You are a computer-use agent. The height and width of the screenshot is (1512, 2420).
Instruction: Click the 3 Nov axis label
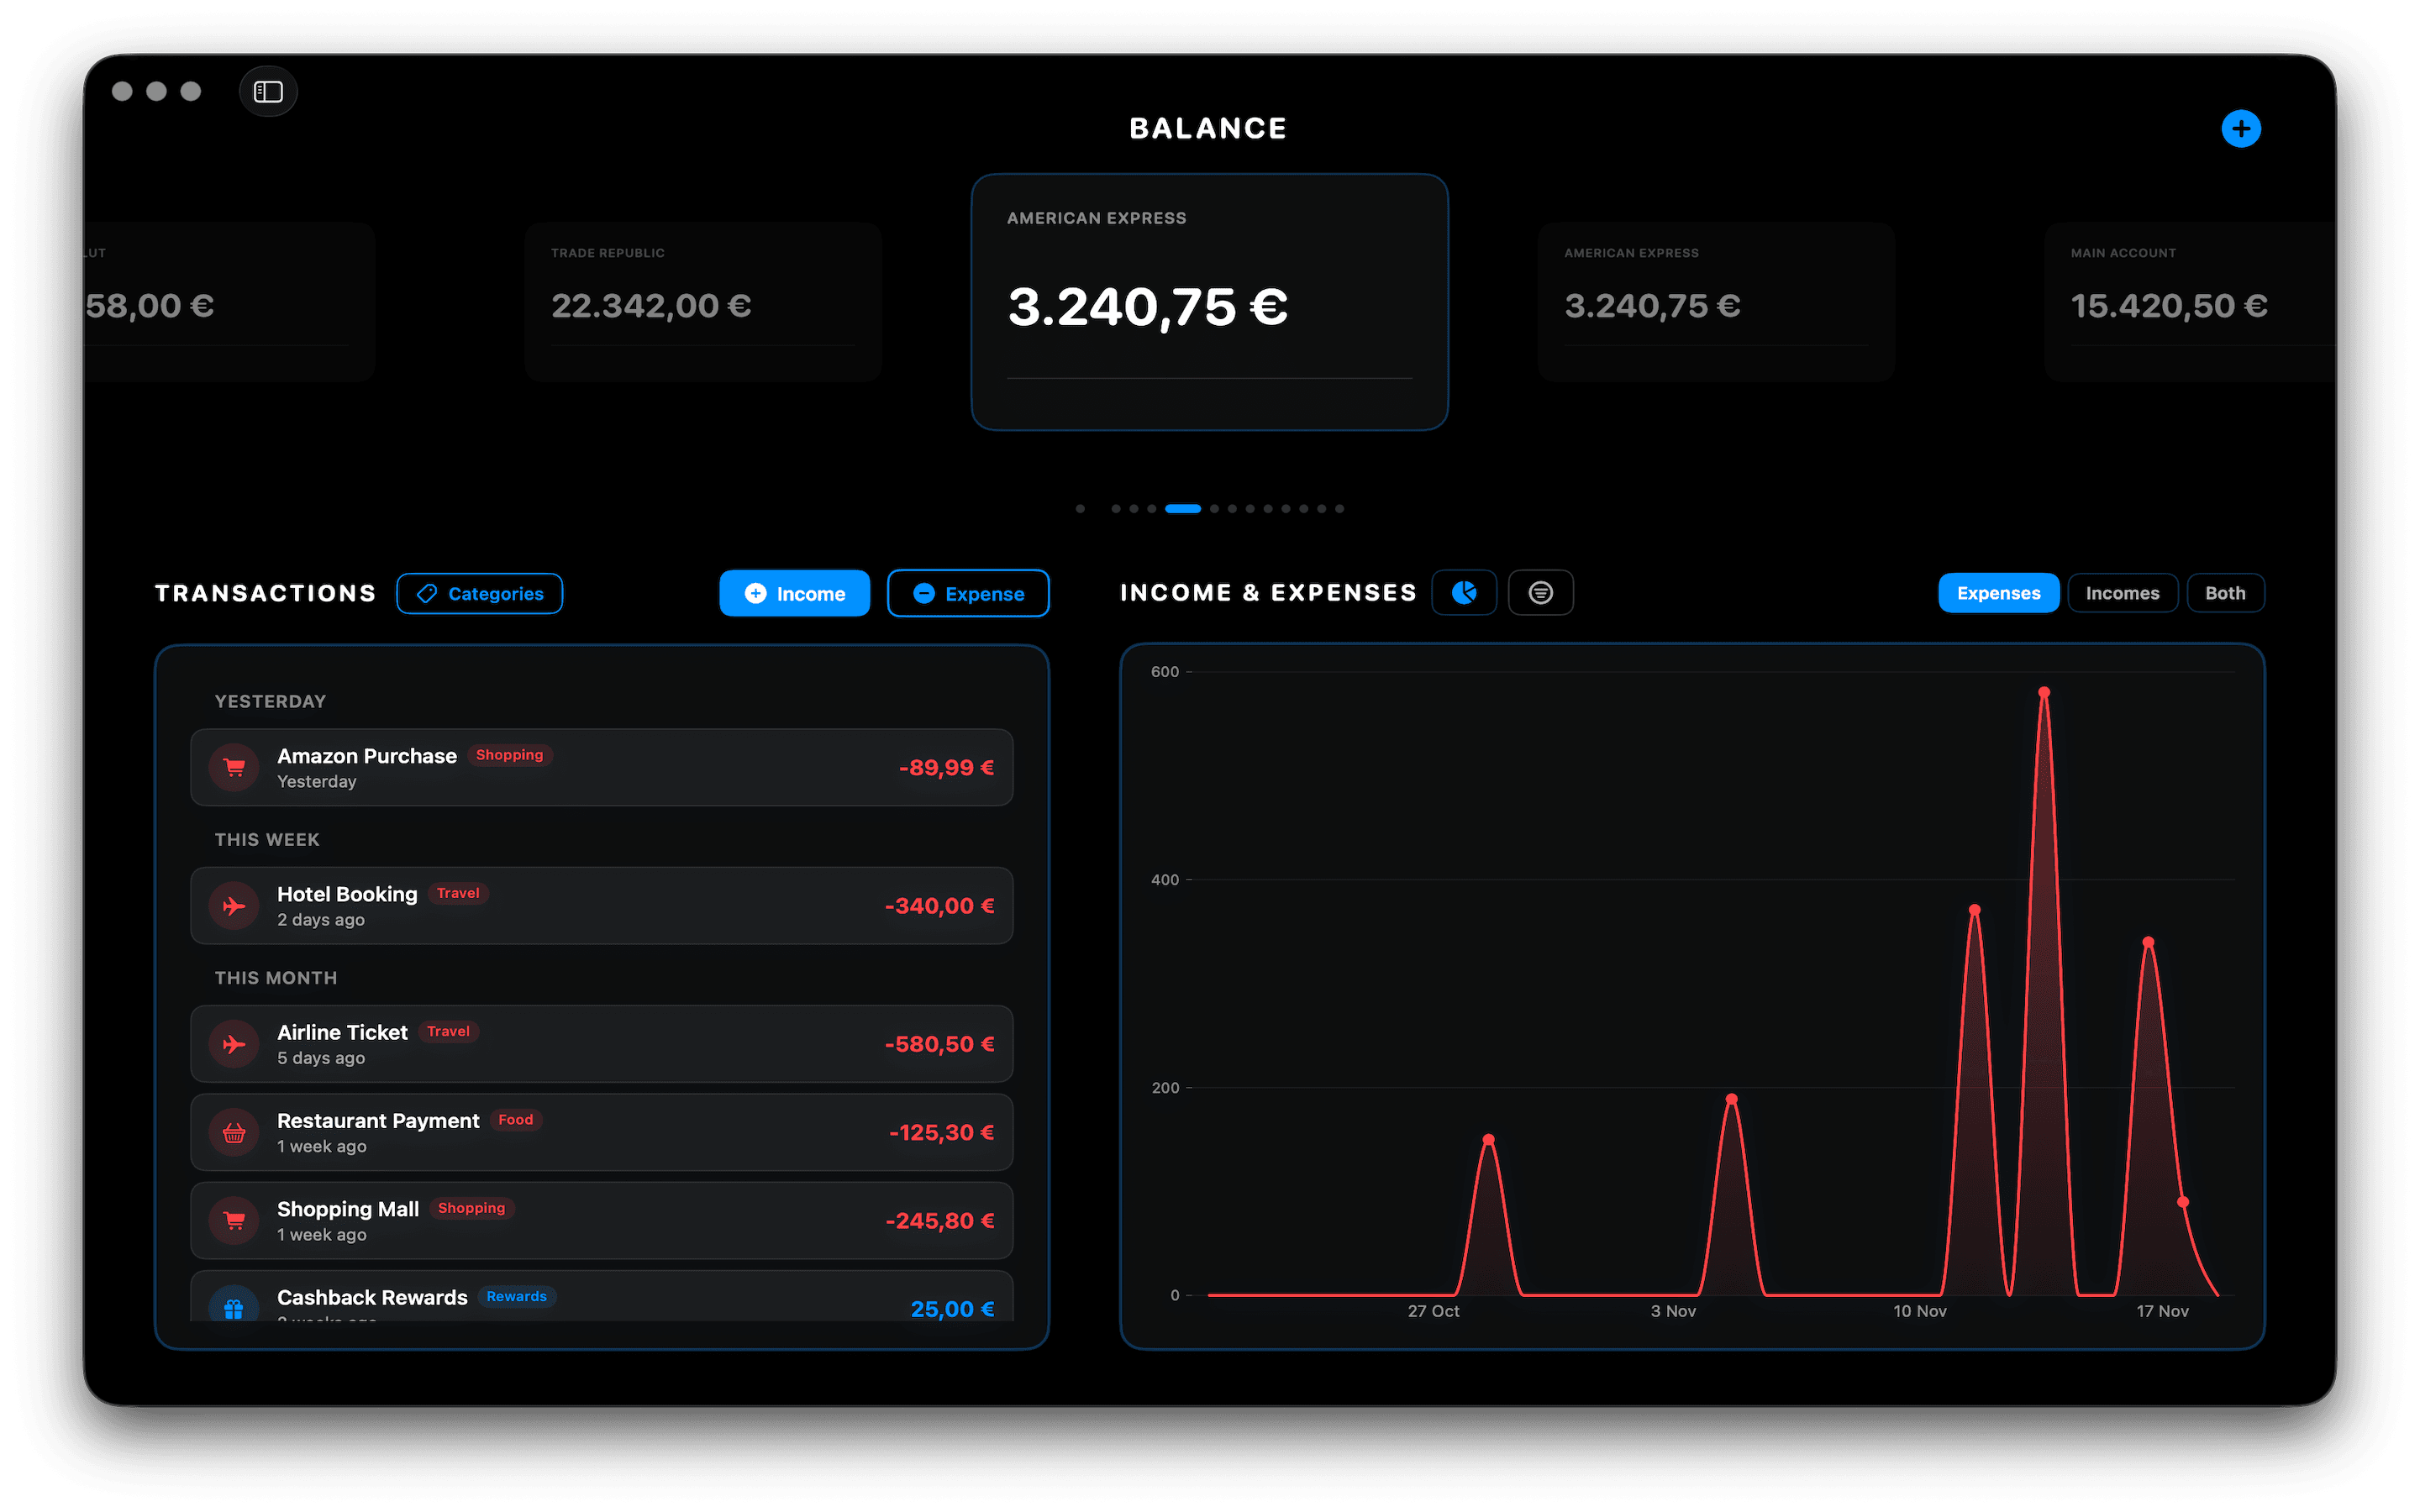click(x=1673, y=1311)
